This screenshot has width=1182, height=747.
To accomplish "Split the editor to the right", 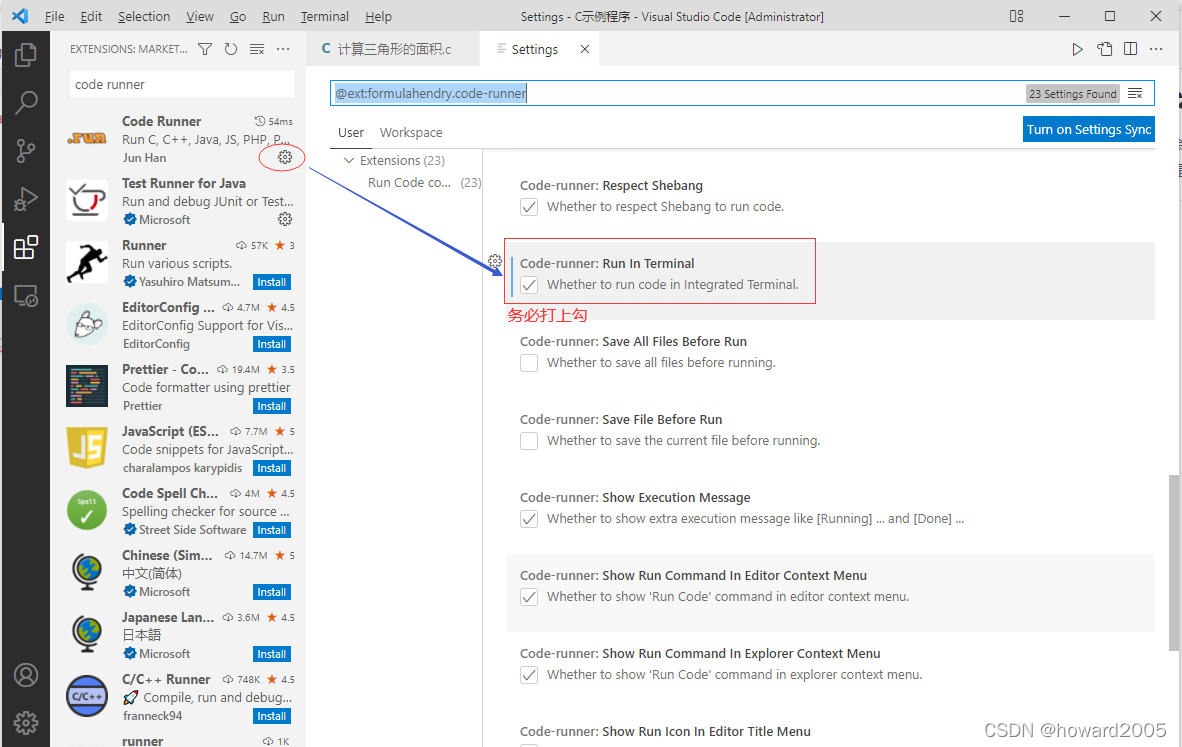I will click(x=1130, y=49).
